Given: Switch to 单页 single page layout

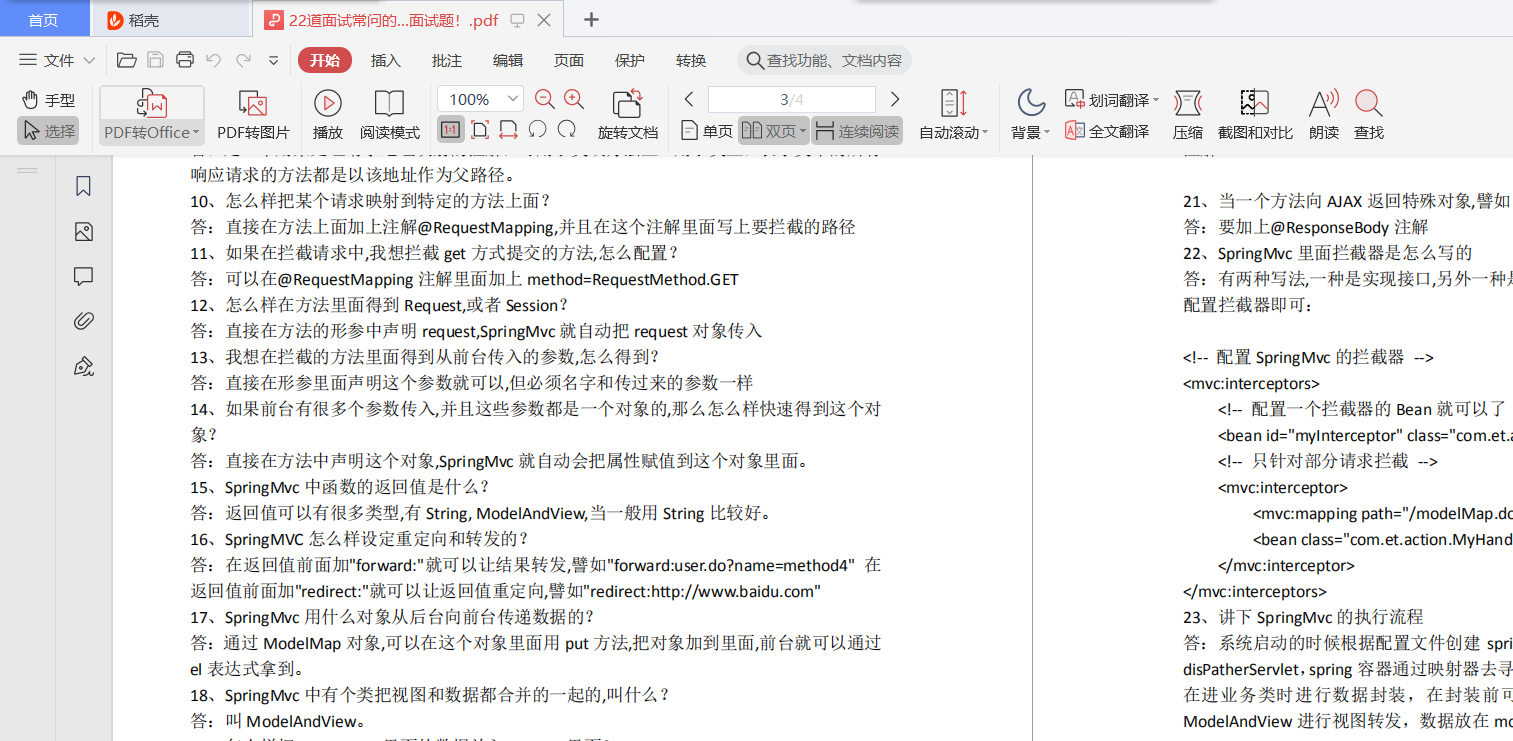Looking at the screenshot, I should click(x=706, y=131).
